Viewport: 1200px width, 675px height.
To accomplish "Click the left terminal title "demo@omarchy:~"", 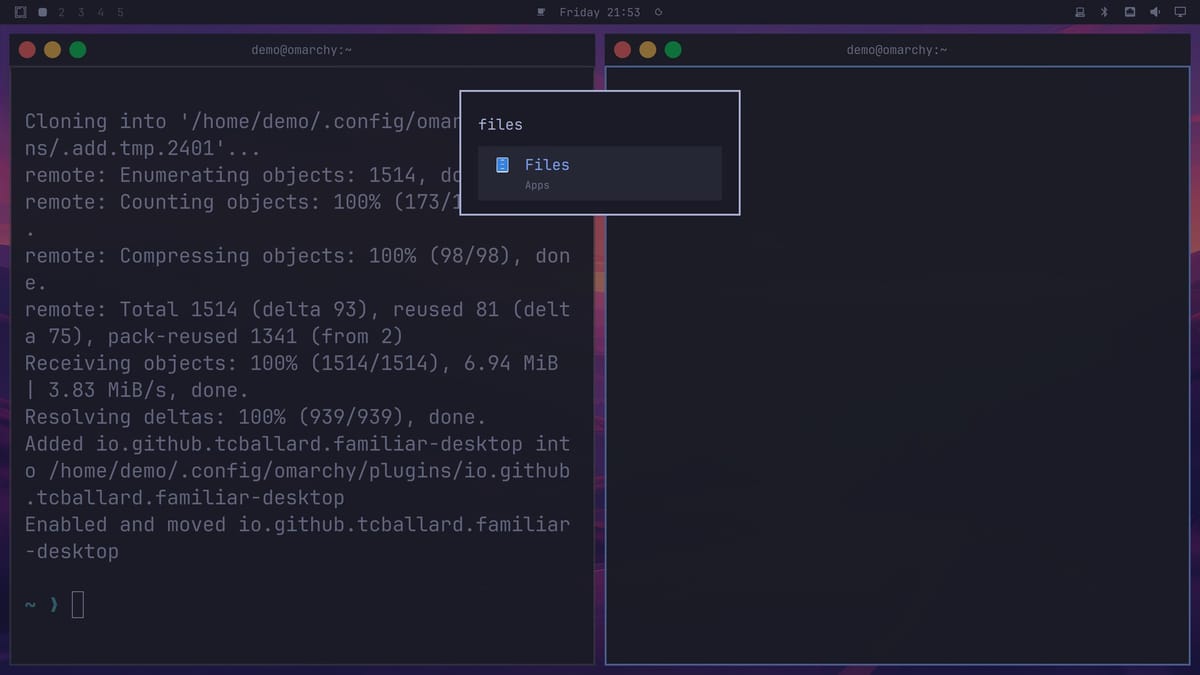I will [x=302, y=50].
